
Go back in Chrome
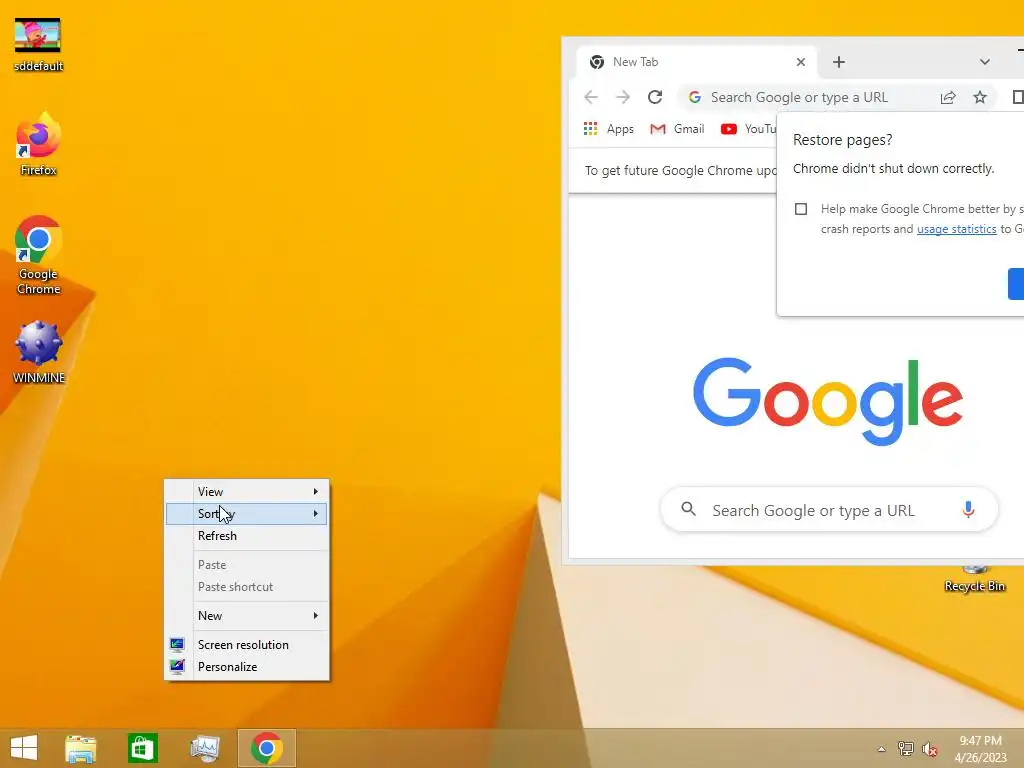(x=591, y=97)
